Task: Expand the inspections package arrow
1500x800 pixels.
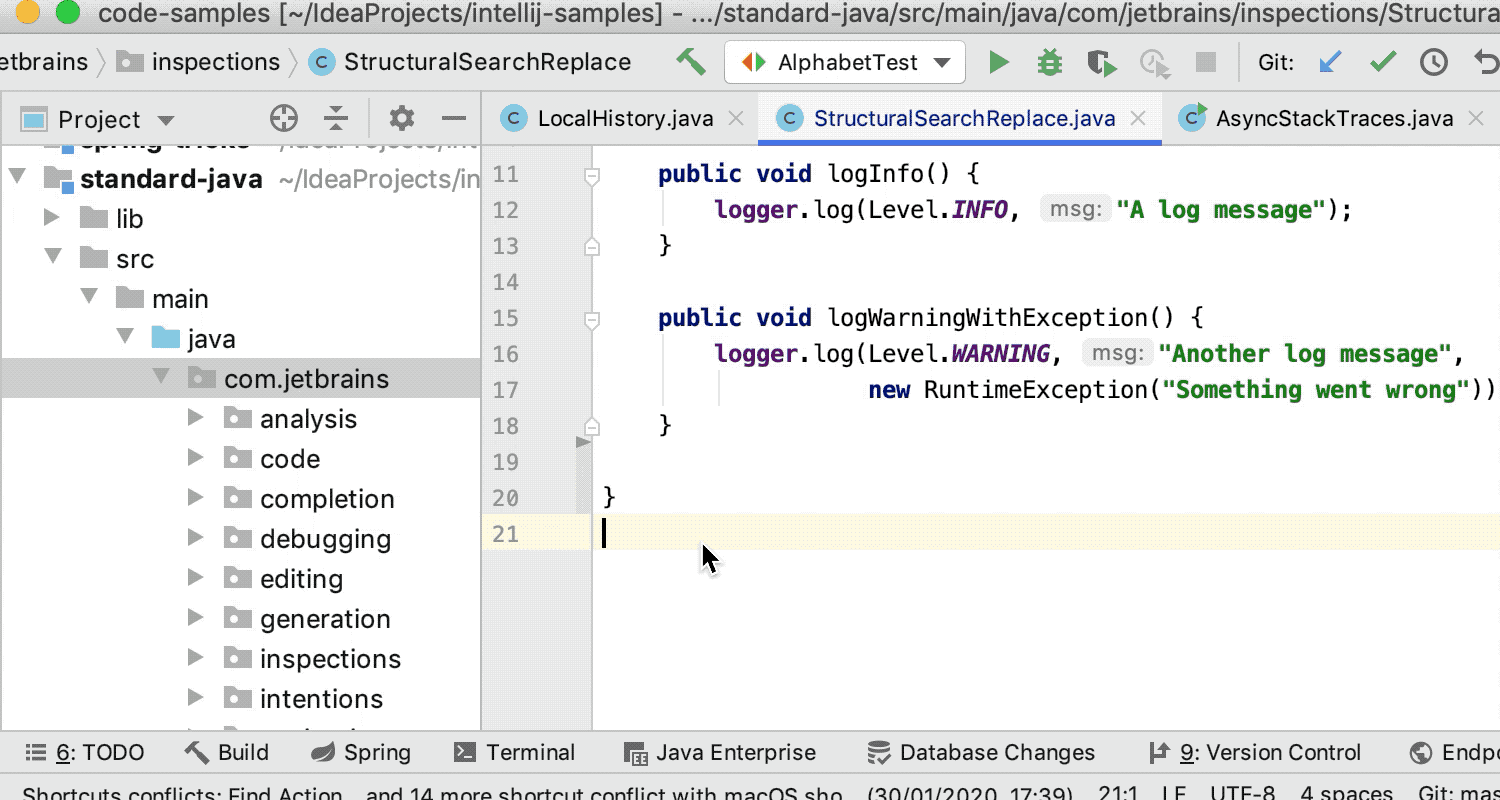Action: tap(196, 658)
